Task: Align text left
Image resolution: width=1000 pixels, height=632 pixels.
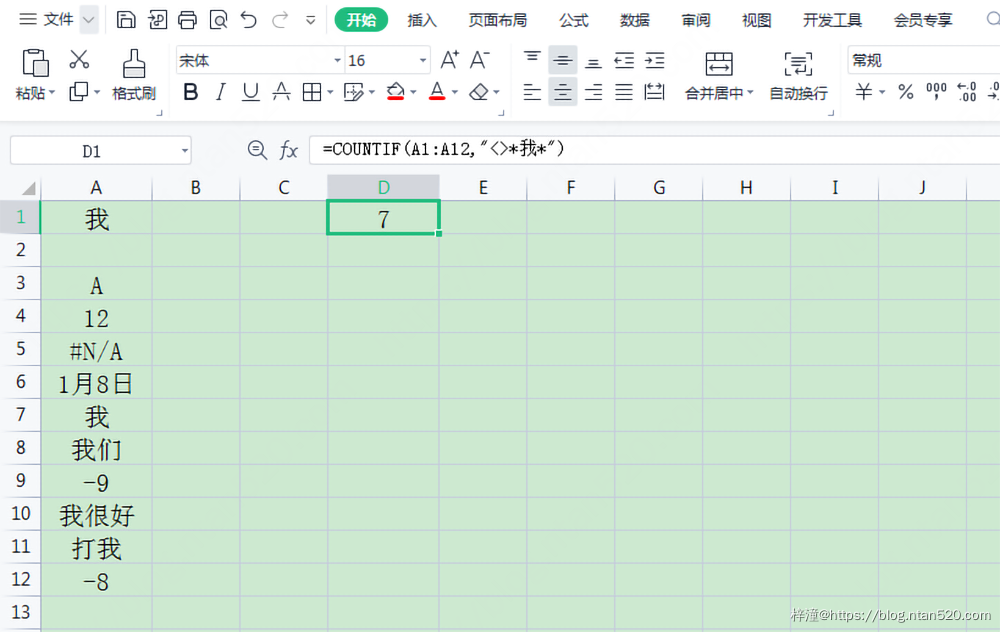Action: point(532,92)
